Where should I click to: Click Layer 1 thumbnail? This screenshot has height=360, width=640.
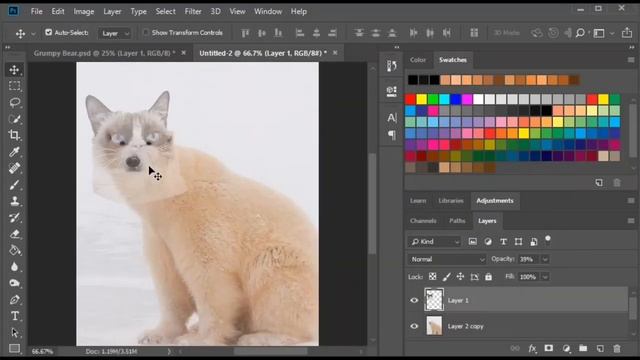[x=434, y=300]
